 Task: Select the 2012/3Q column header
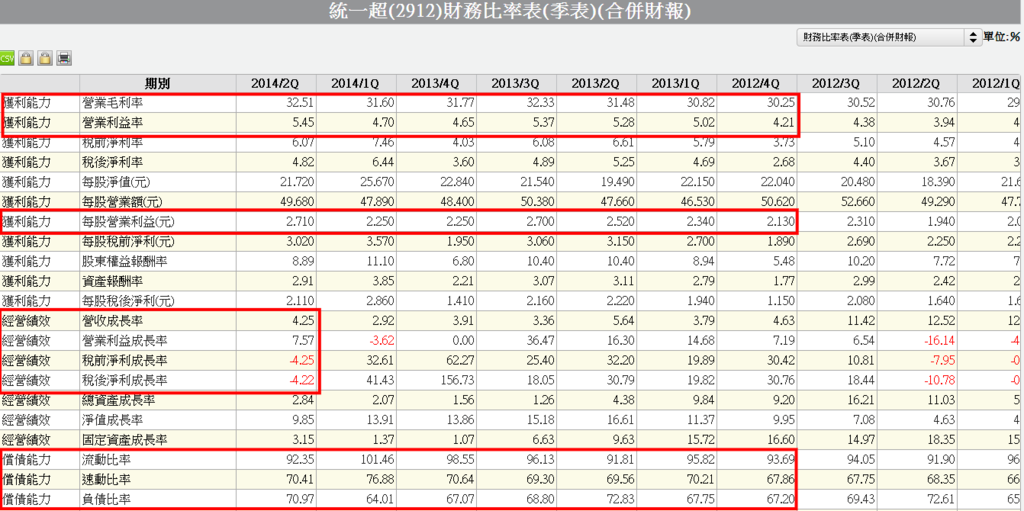pyautogui.click(x=837, y=84)
